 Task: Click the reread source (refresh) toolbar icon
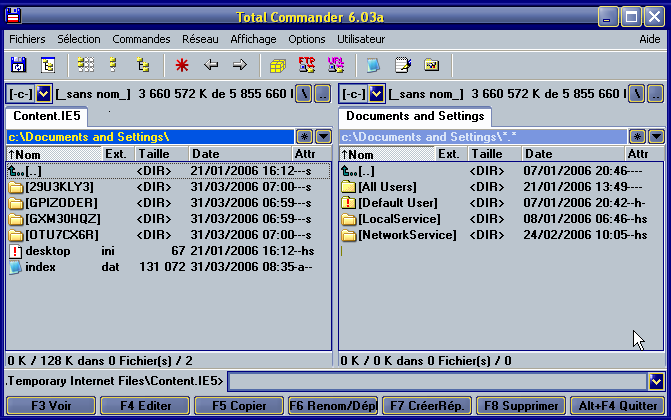coord(18,65)
